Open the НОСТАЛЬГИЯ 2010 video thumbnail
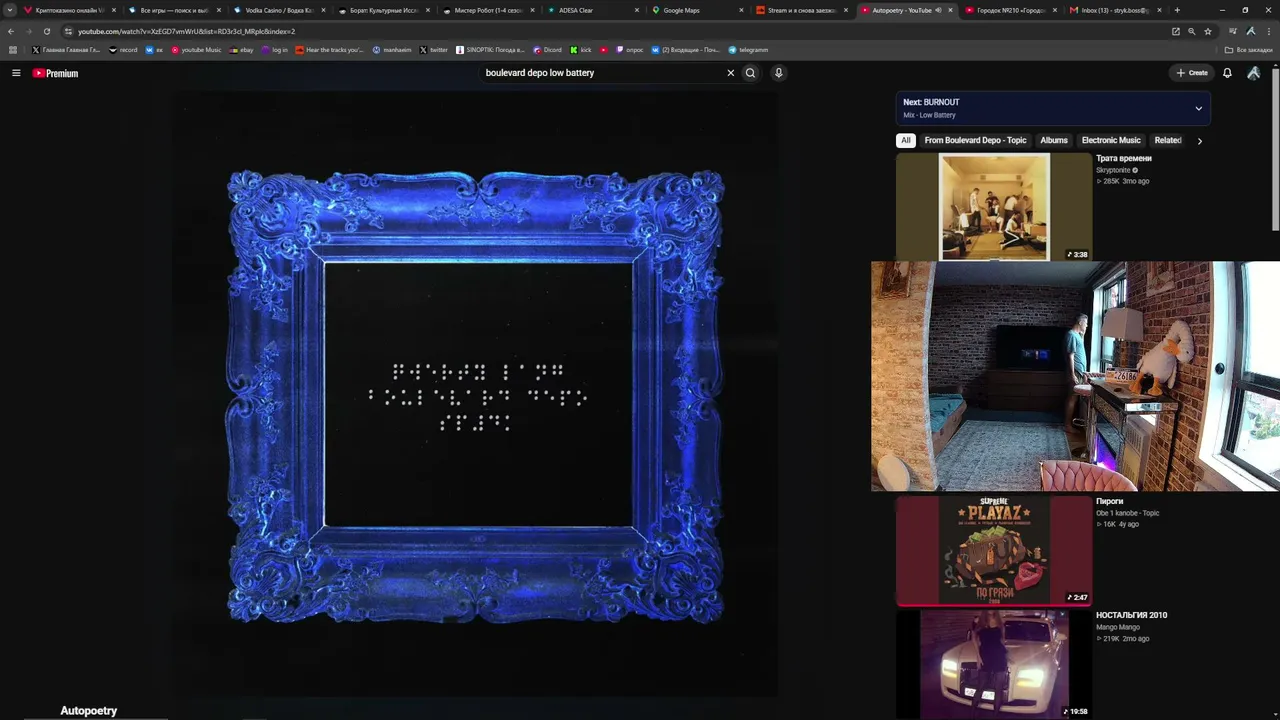This screenshot has width=1280, height=720. pyautogui.click(x=994, y=665)
